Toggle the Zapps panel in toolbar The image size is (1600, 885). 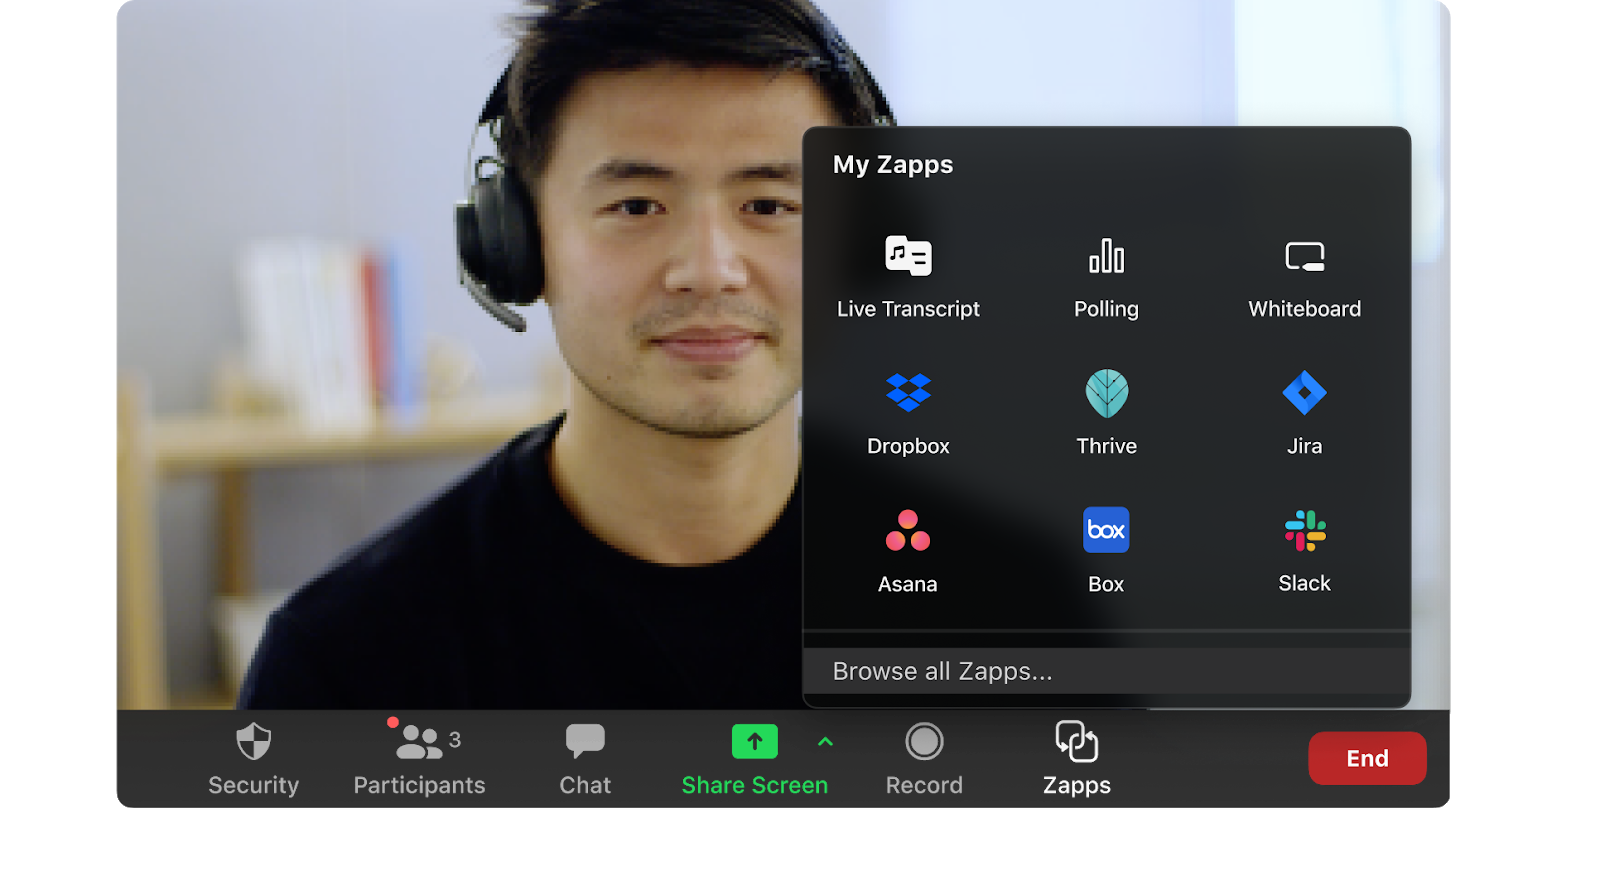(x=1077, y=743)
